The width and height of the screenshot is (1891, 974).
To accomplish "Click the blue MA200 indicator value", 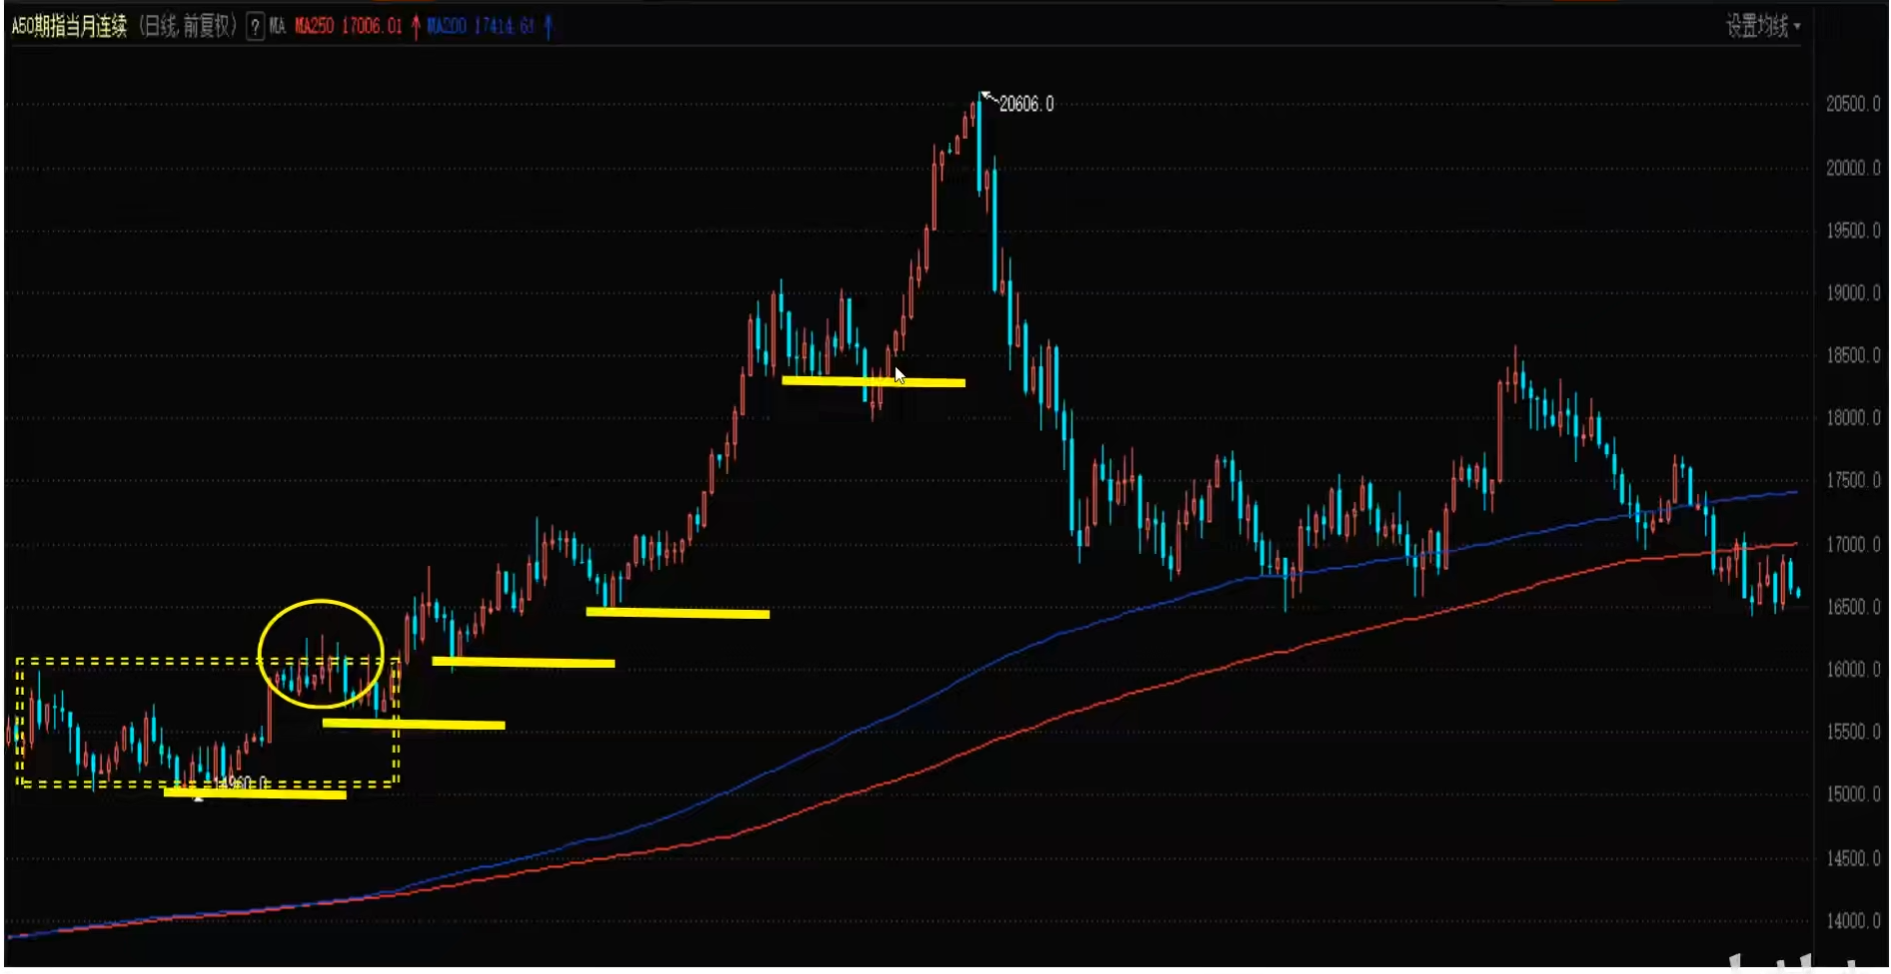I will coord(481,27).
